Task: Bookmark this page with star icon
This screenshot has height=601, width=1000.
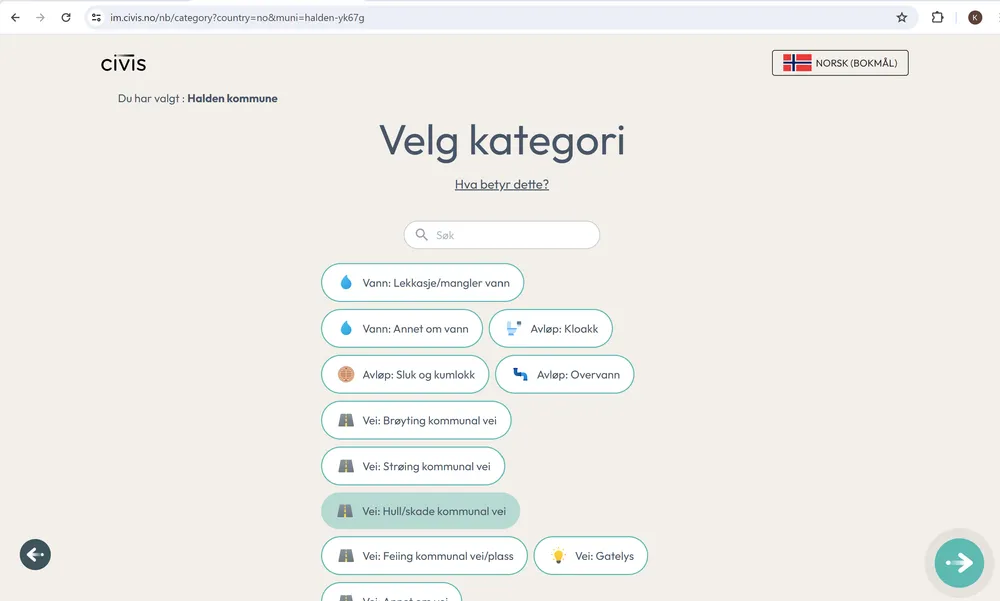Action: pyautogui.click(x=901, y=17)
